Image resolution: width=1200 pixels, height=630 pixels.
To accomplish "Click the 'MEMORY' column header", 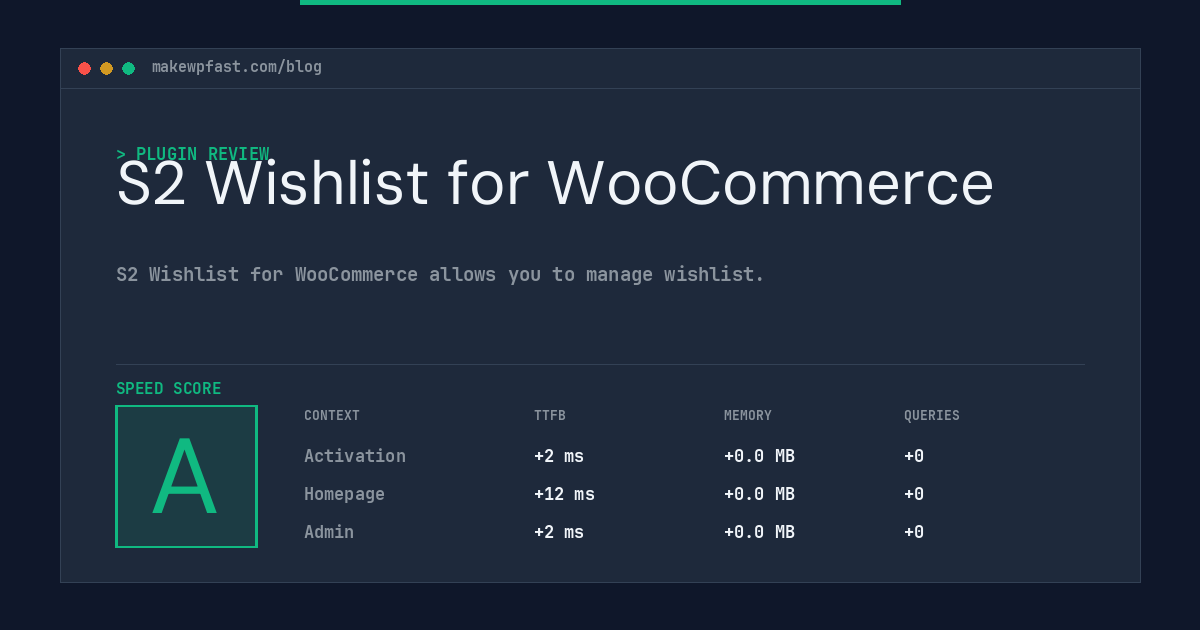I will (x=748, y=415).
